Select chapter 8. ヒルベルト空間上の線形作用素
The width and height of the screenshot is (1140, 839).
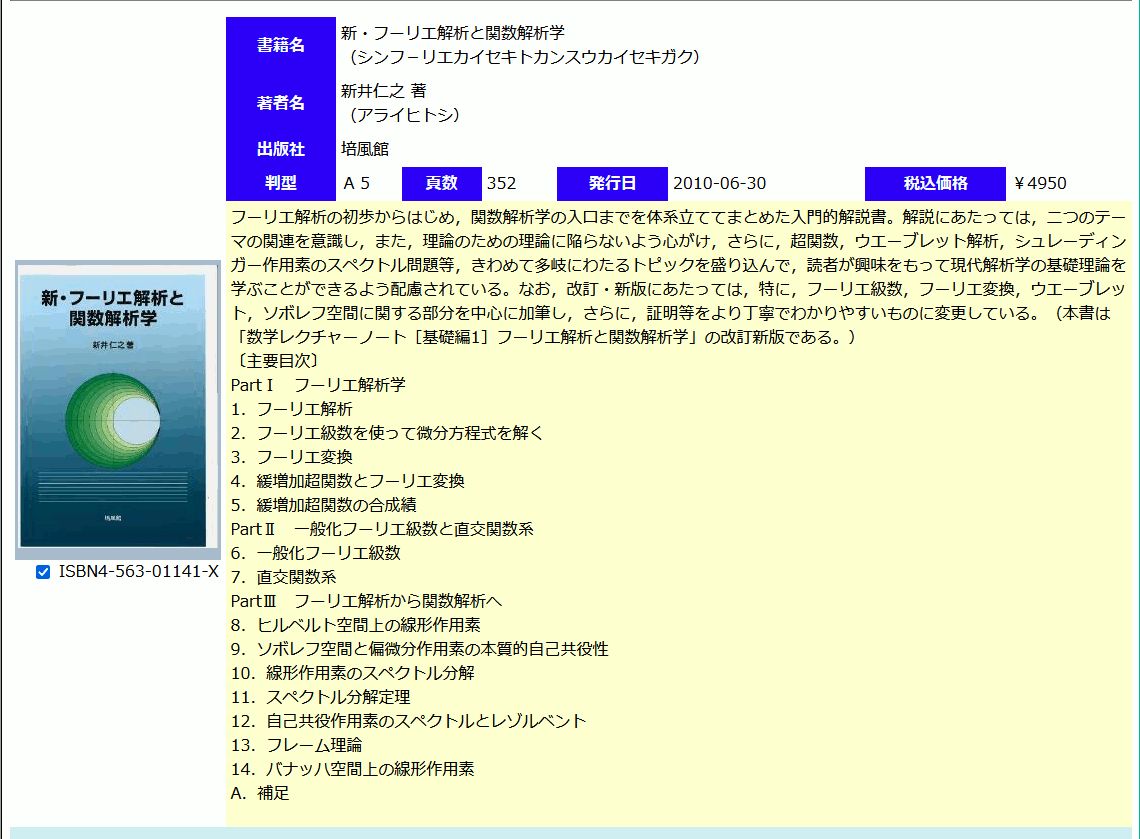click(356, 625)
